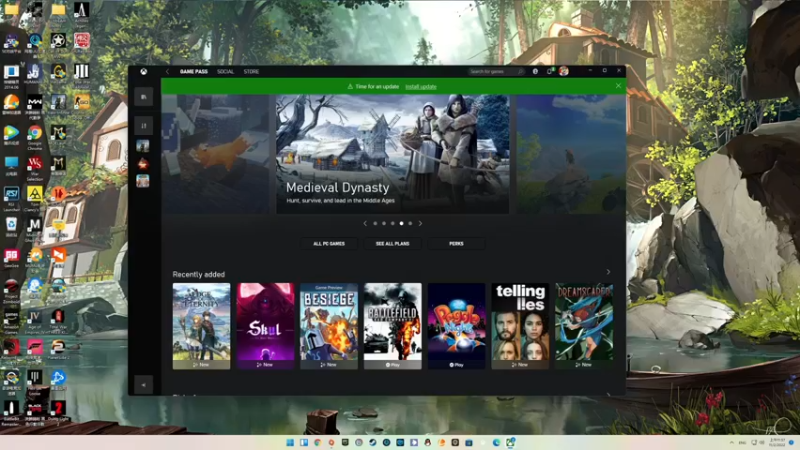Click the Install update link
This screenshot has height=450, width=800.
coord(421,87)
